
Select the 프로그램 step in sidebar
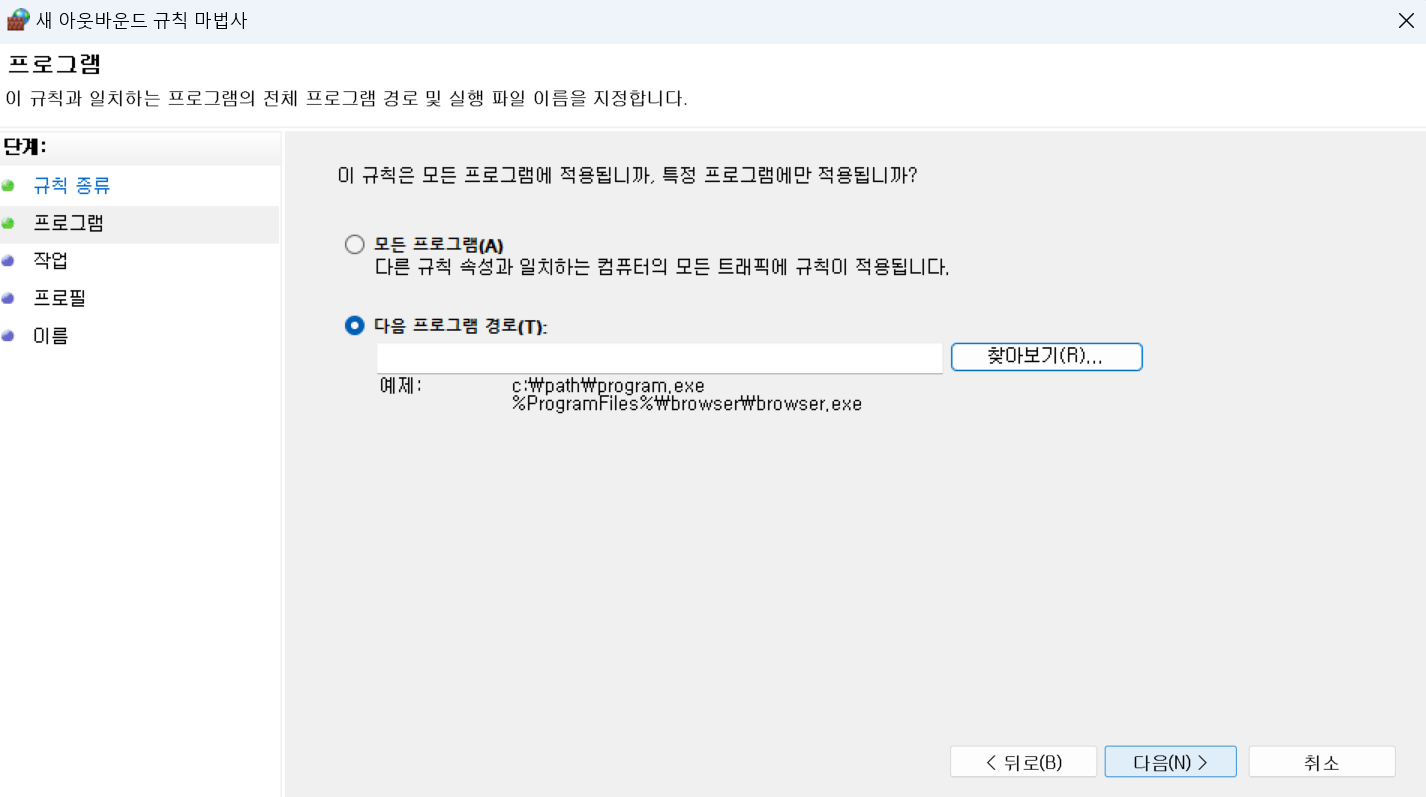click(x=69, y=223)
